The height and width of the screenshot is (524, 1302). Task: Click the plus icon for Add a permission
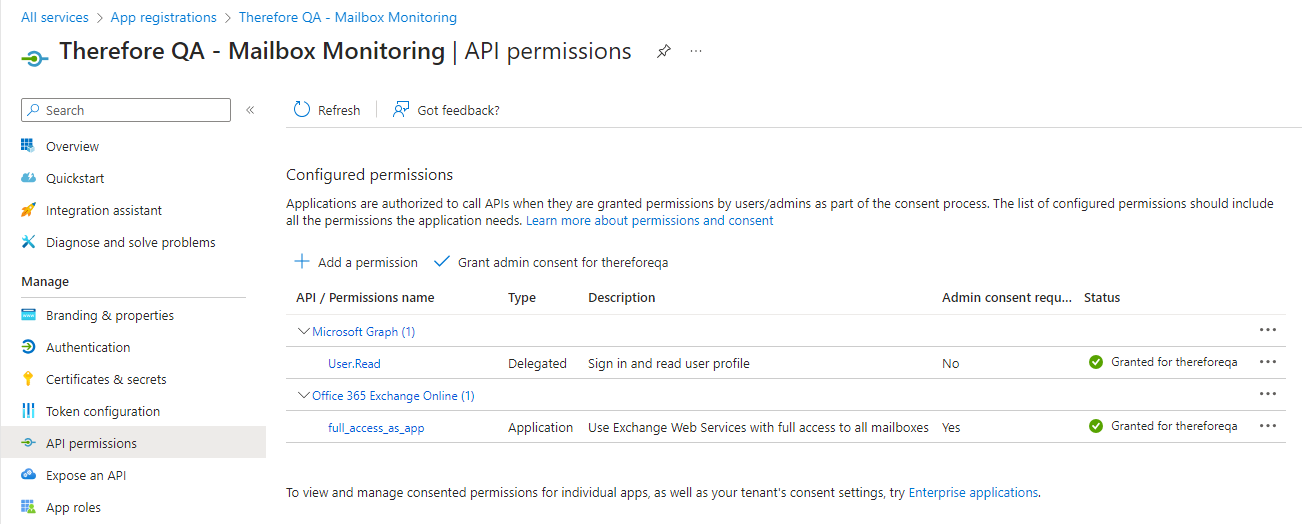(x=301, y=262)
